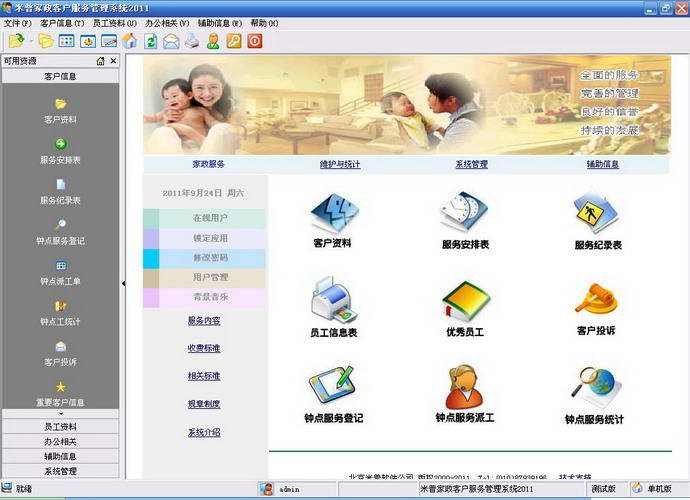This screenshot has height=500, width=690.
Task: Collapse the sidebar using the splitter arrow
Action: click(x=124, y=283)
